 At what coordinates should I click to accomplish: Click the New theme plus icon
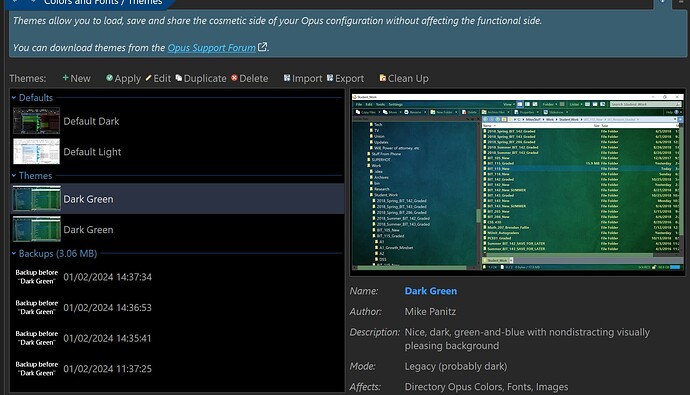tap(65, 78)
